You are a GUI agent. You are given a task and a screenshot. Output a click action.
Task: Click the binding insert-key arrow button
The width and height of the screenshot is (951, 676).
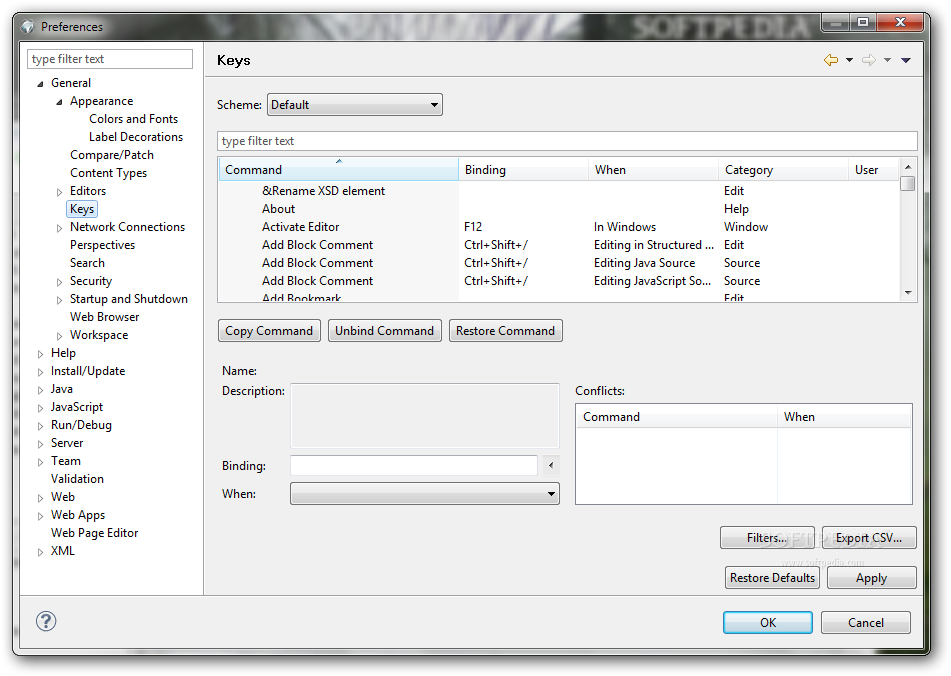coord(551,466)
